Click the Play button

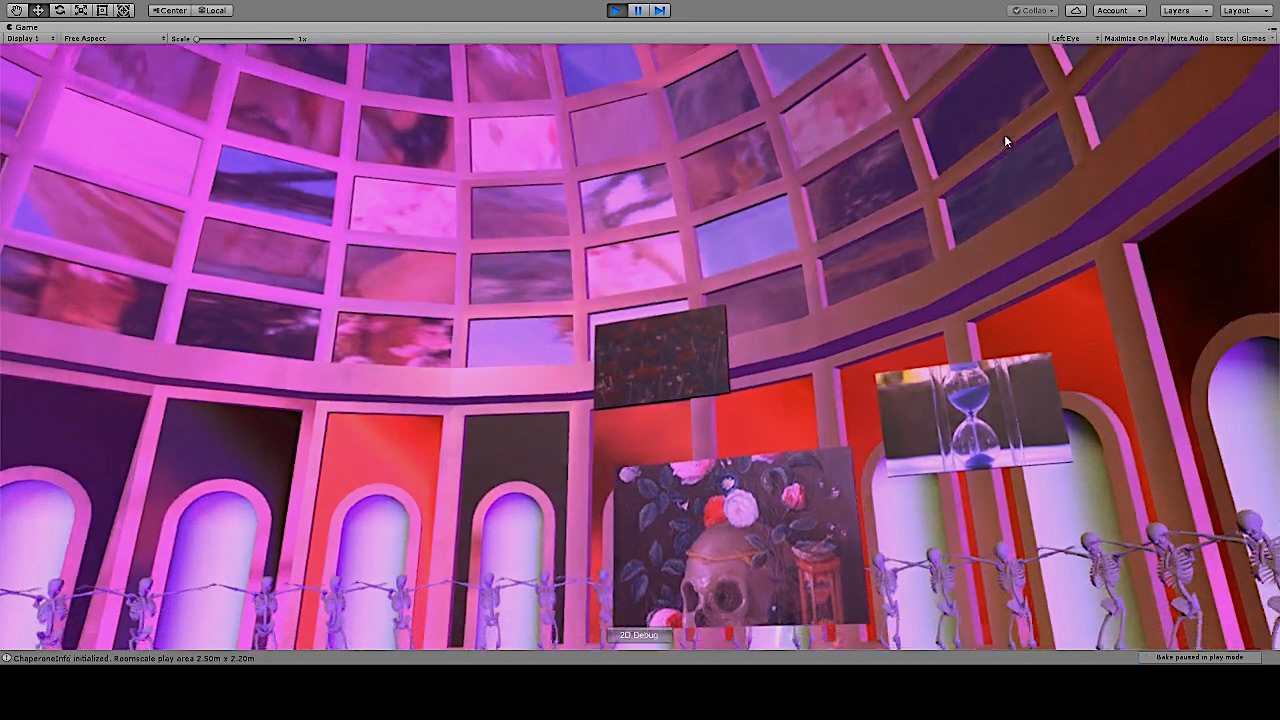coord(617,10)
